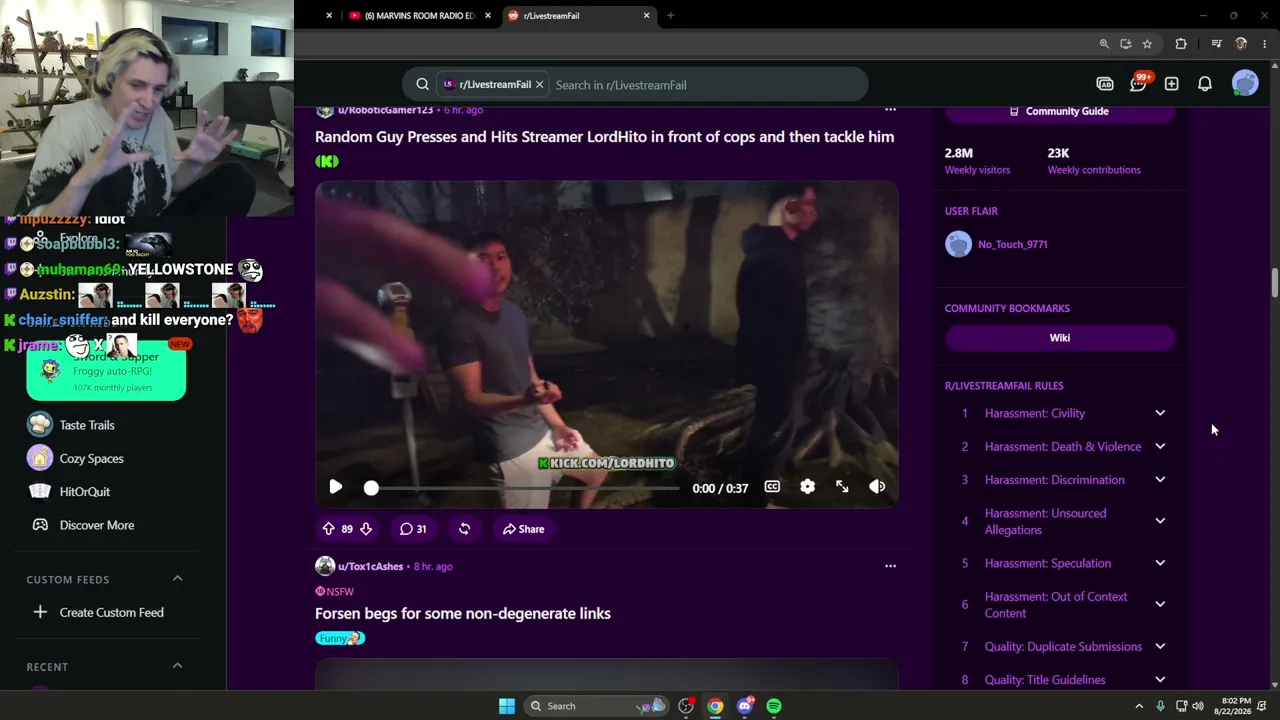Show hidden system tray icons
Image resolution: width=1280 pixels, height=720 pixels.
pyautogui.click(x=1138, y=706)
